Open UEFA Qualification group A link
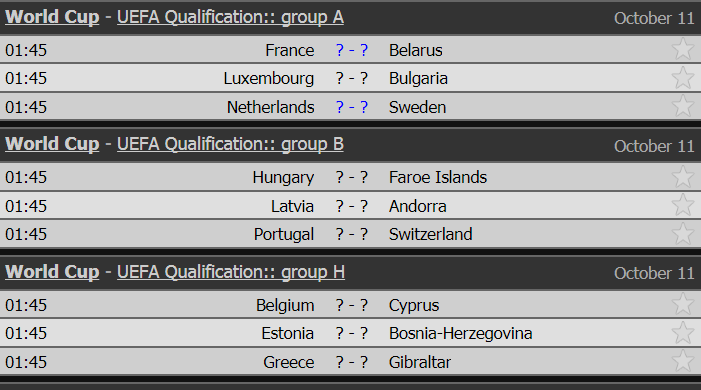701x390 pixels. (x=230, y=17)
